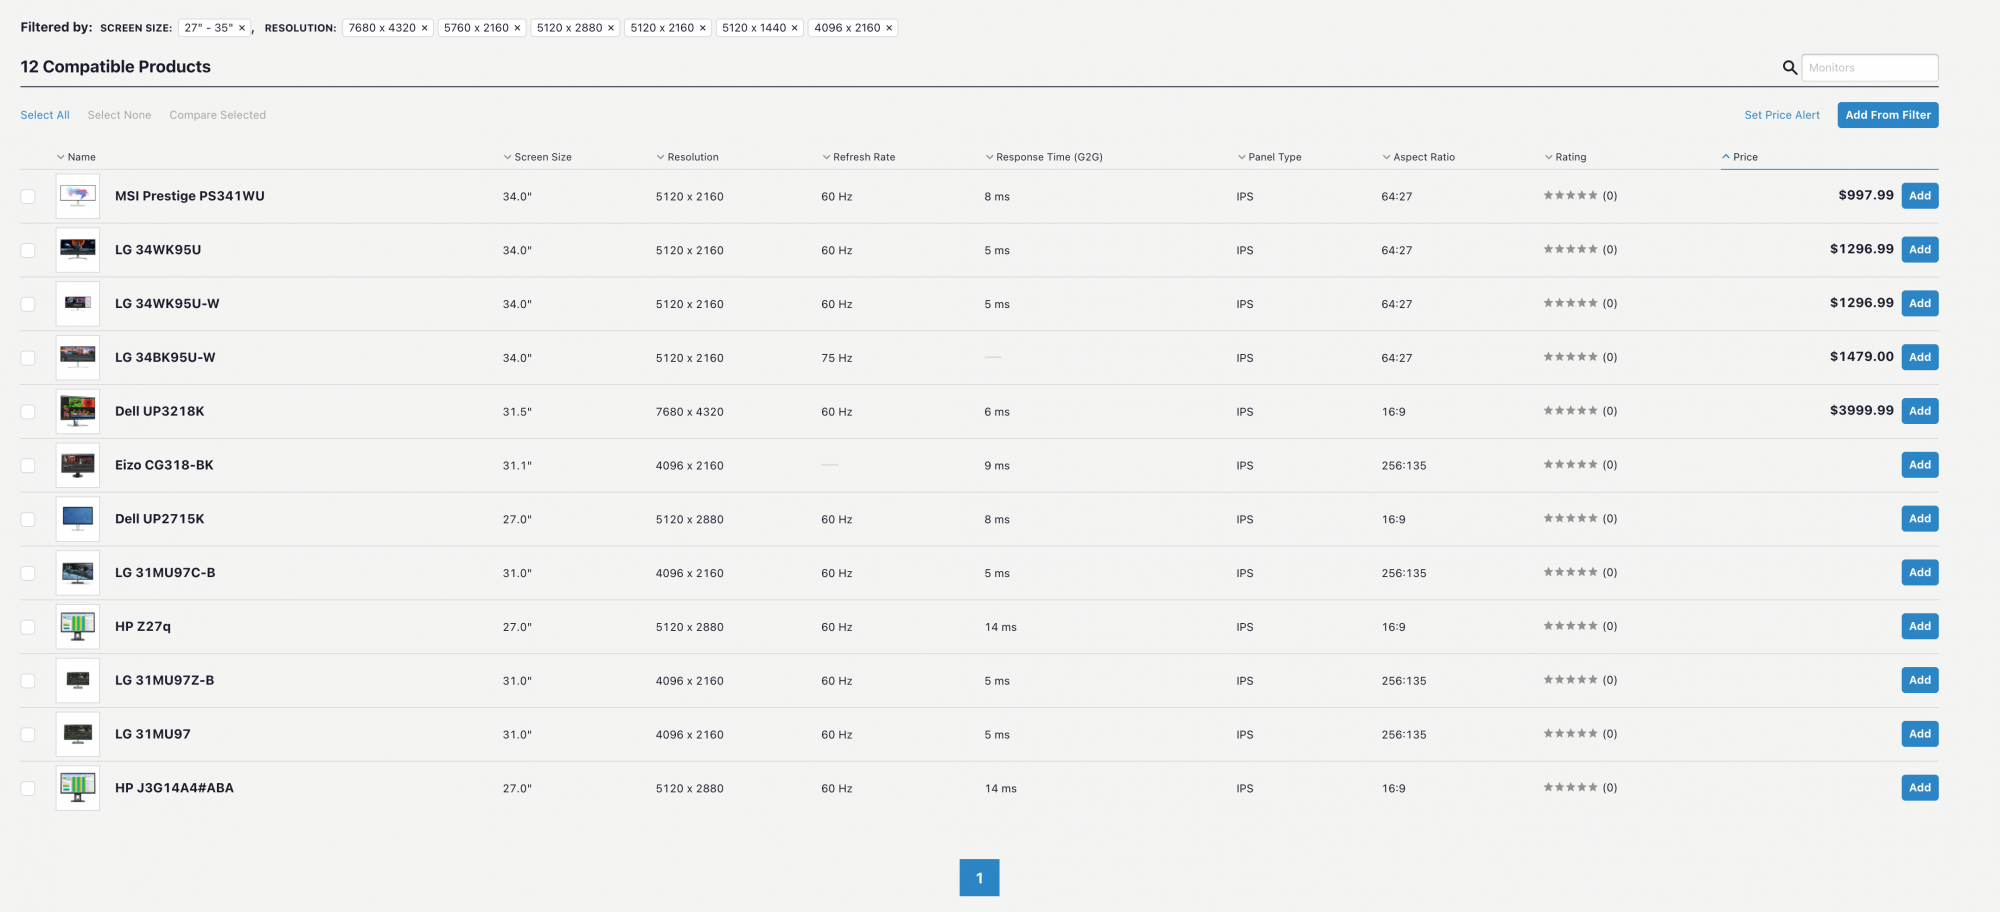
Task: Check the MSI Prestige PS341WU checkbox
Action: pos(28,197)
